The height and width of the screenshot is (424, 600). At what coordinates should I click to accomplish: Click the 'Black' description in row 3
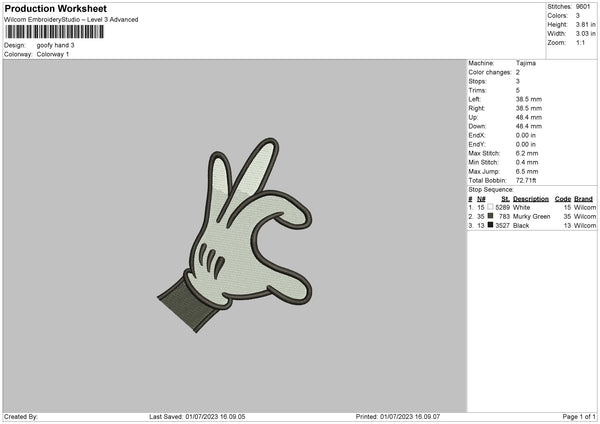pos(521,225)
